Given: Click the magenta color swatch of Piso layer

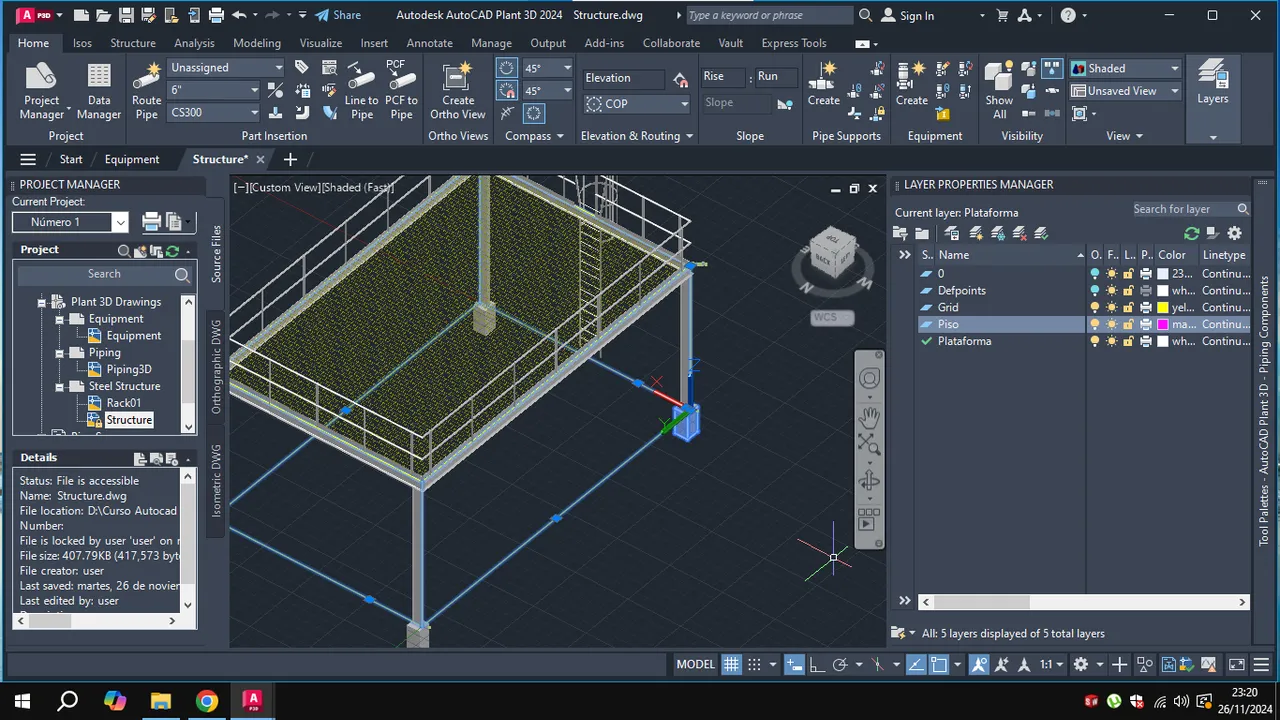Looking at the screenshot, I should tap(1162, 324).
